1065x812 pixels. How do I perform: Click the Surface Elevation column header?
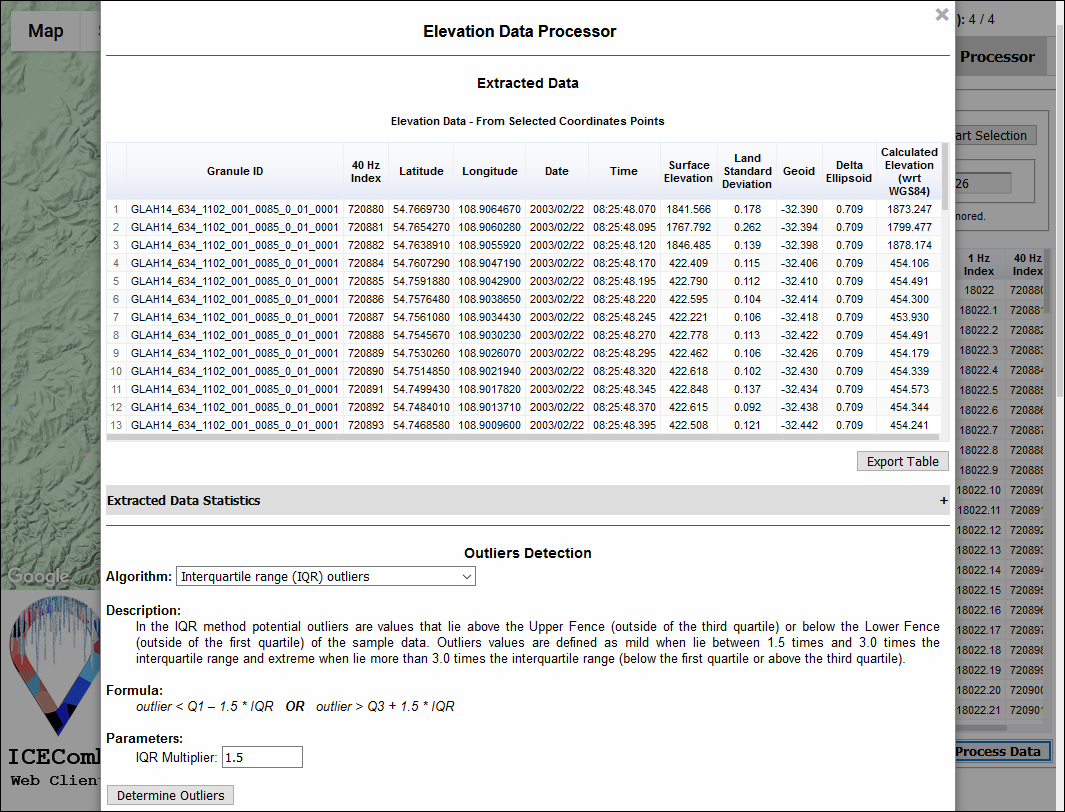[x=688, y=171]
